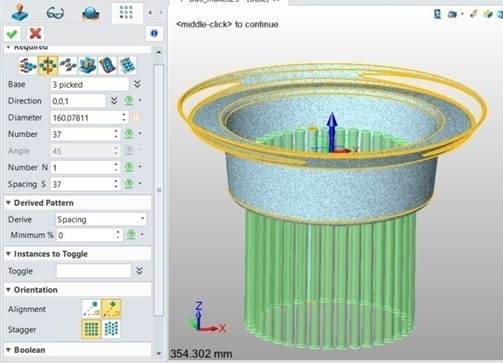Open the glasses view tab icon
503x363 pixels.
[x=55, y=13]
